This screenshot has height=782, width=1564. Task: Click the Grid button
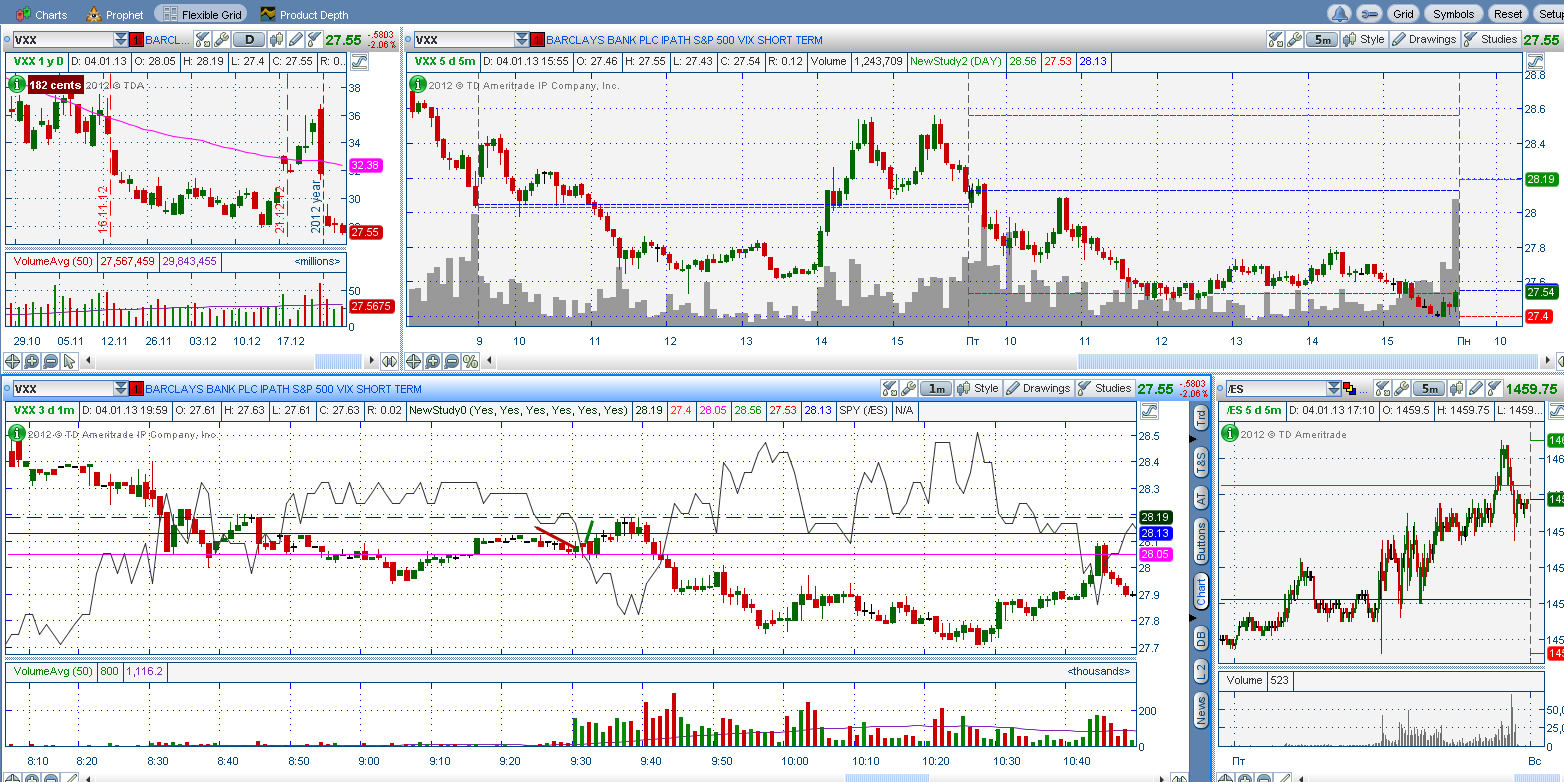point(1404,14)
